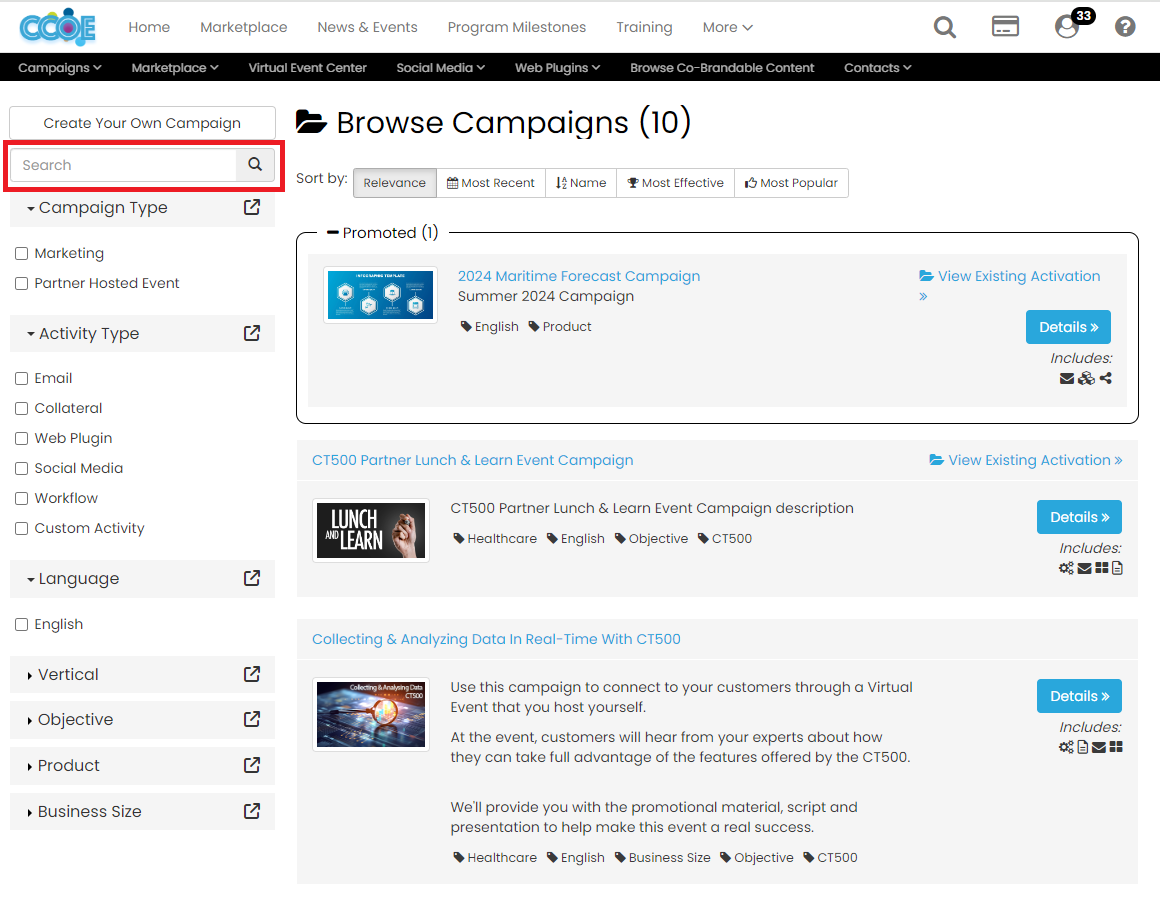Tick the English language checkbox
Image resolution: width=1160 pixels, height=904 pixels.
coord(22,624)
